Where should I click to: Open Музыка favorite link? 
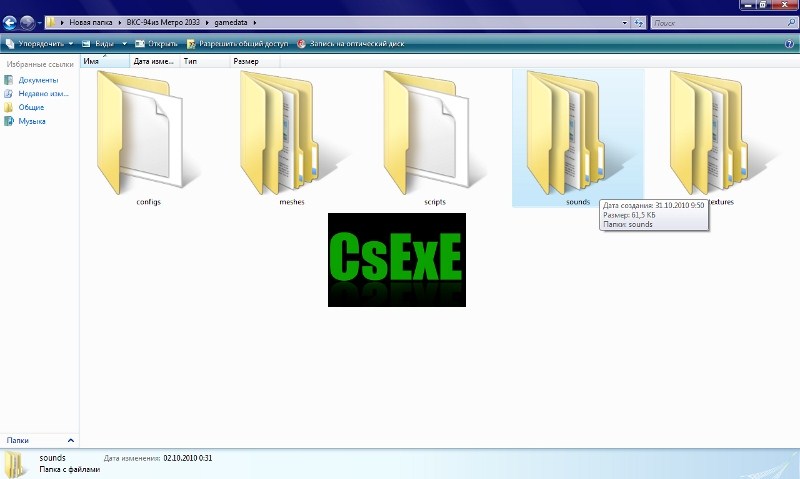click(32, 121)
